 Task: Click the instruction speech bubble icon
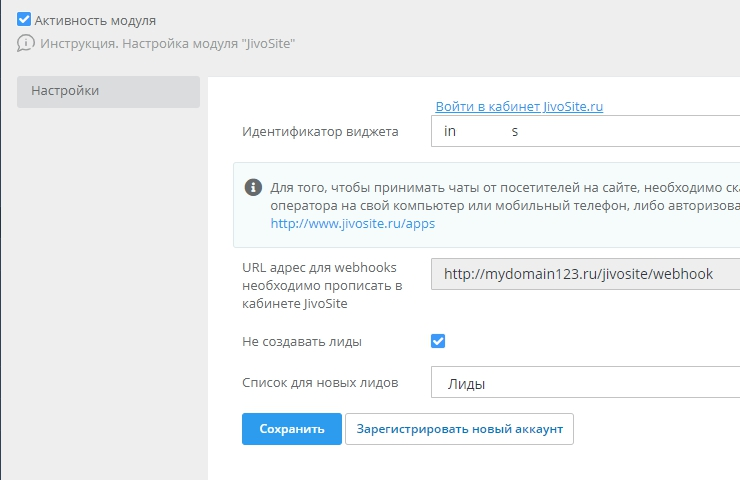25,44
